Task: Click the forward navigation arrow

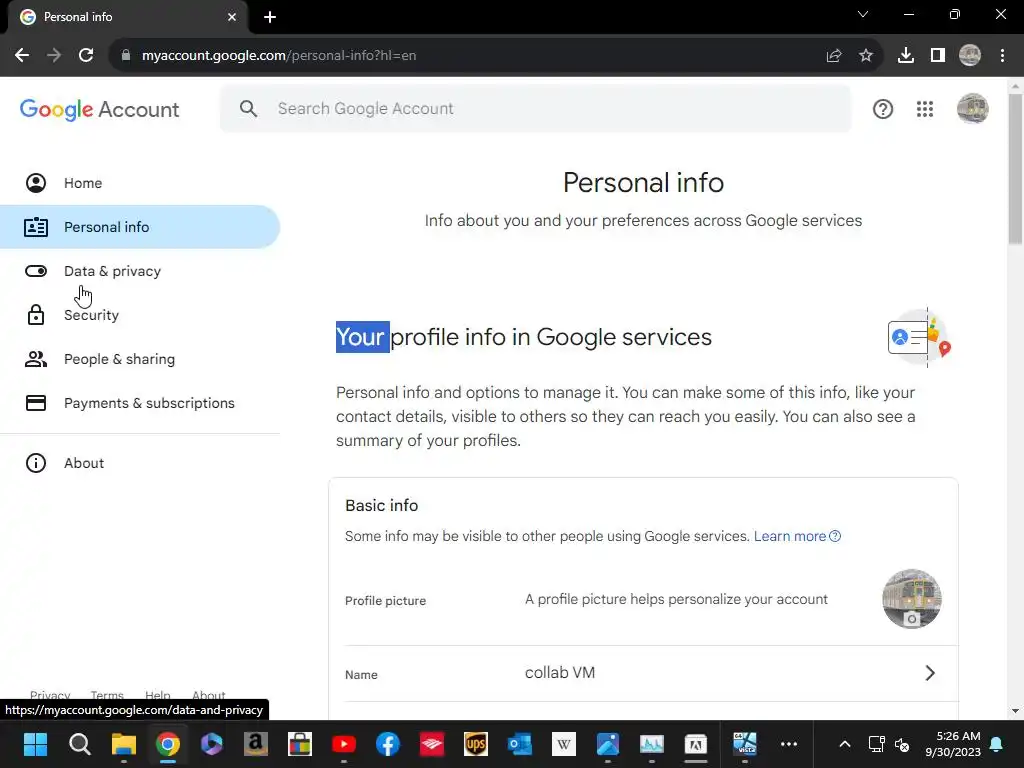Action: [54, 56]
